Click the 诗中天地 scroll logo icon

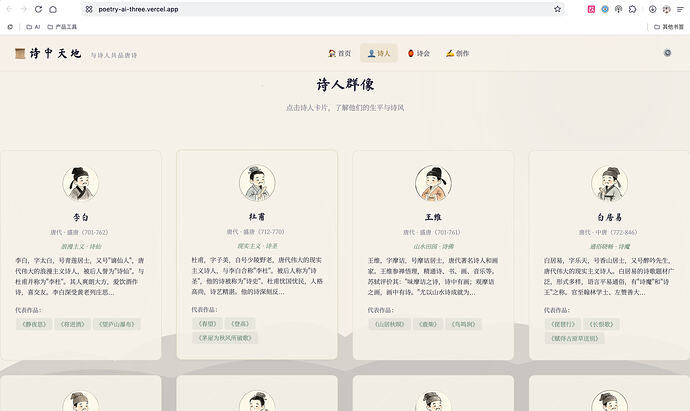pos(20,53)
